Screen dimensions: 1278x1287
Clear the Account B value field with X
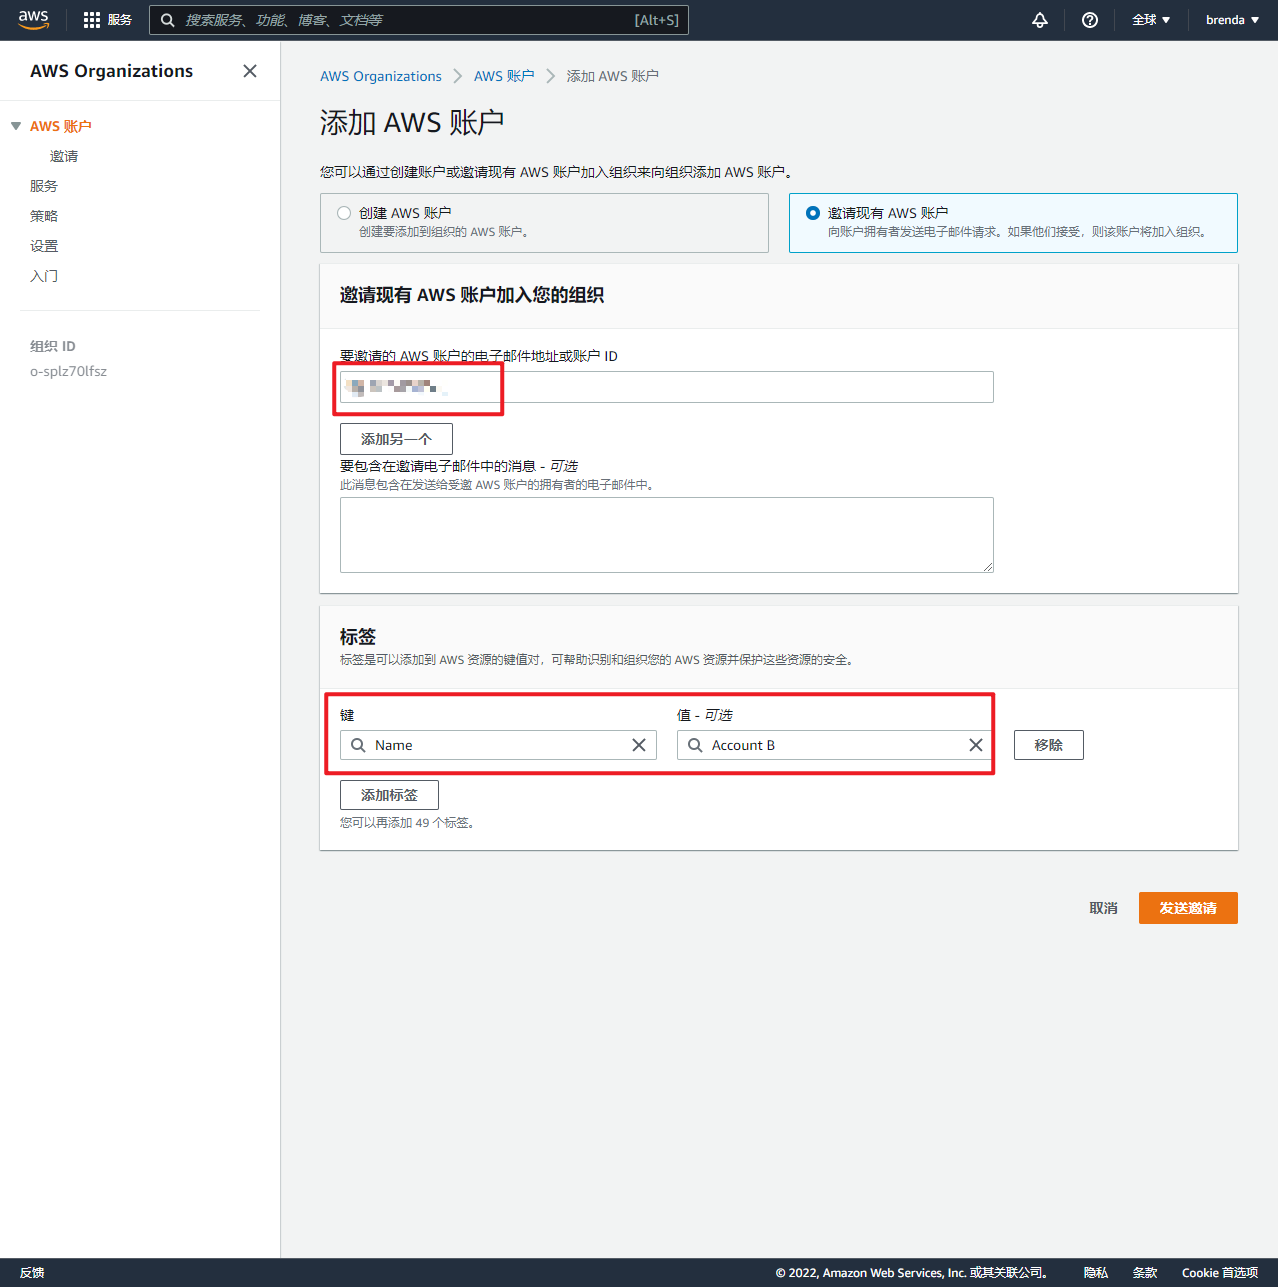(976, 745)
